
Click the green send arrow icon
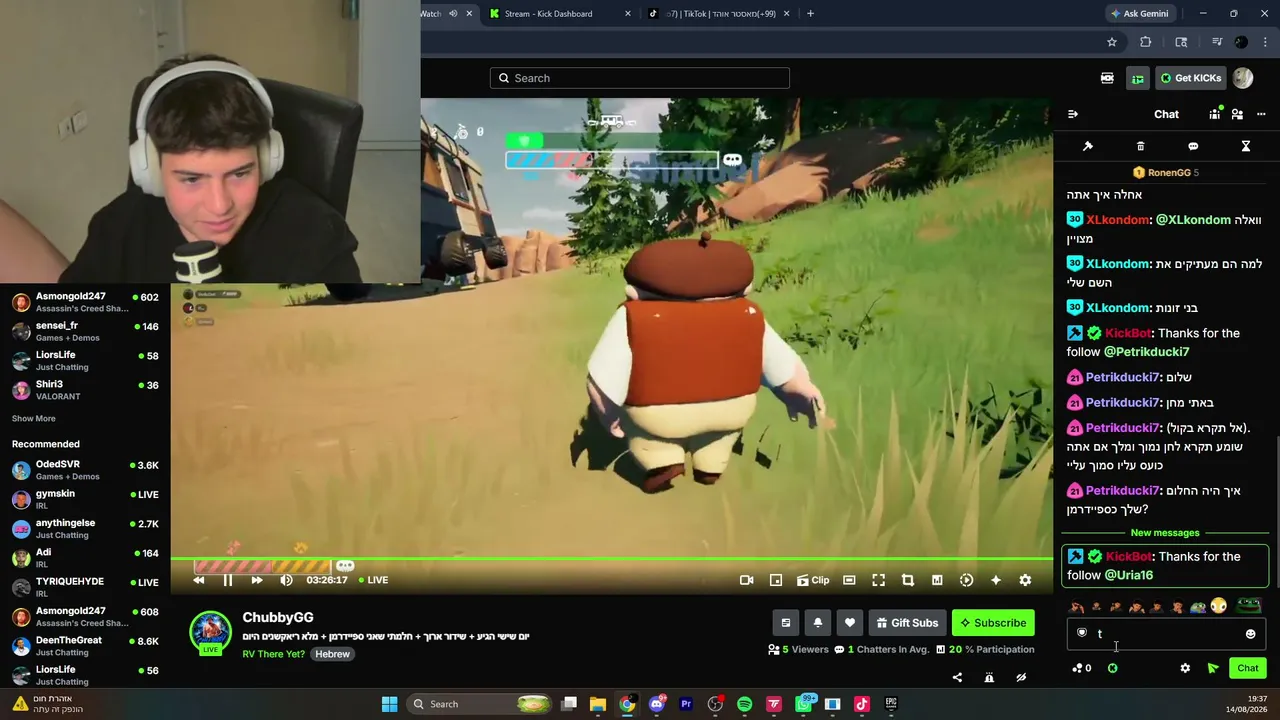point(1213,668)
